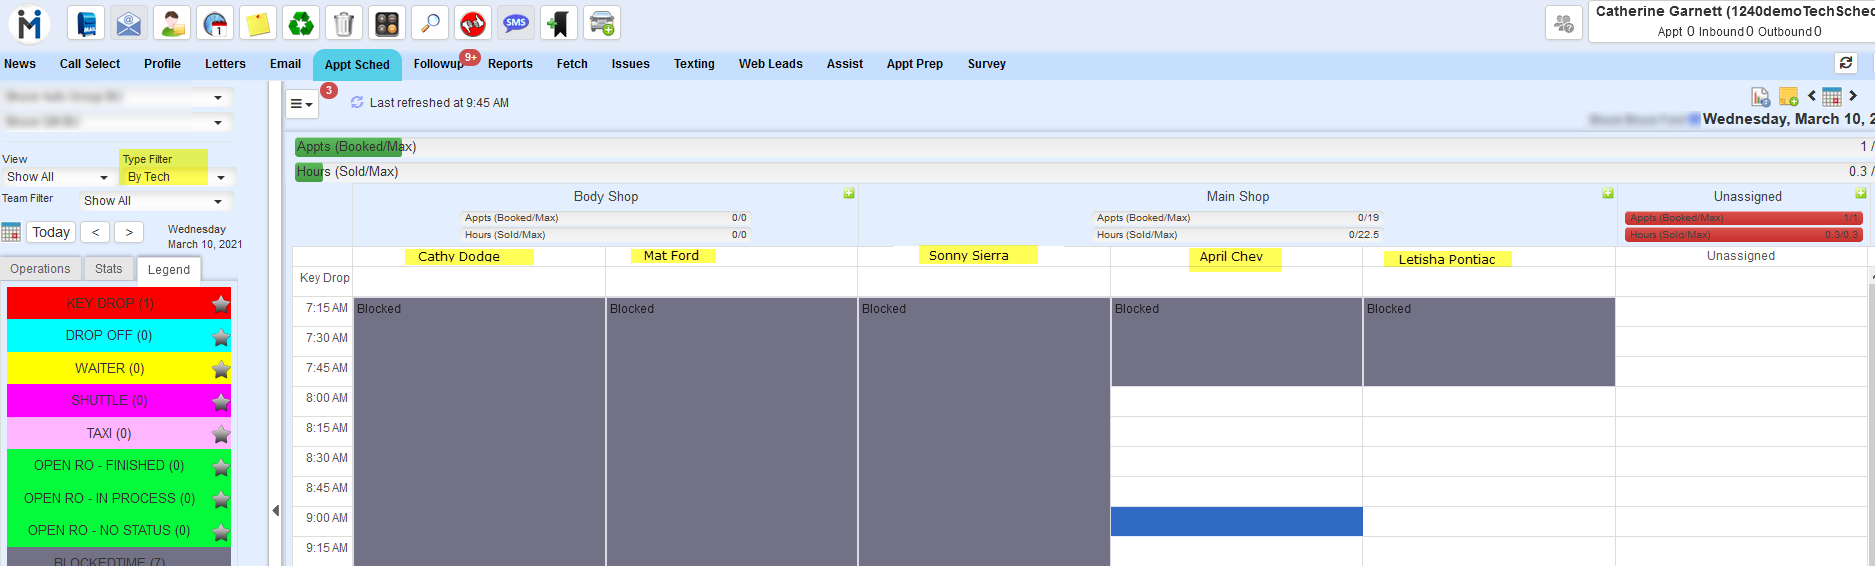Expand the Team Filter Show All dropdown

click(x=154, y=201)
